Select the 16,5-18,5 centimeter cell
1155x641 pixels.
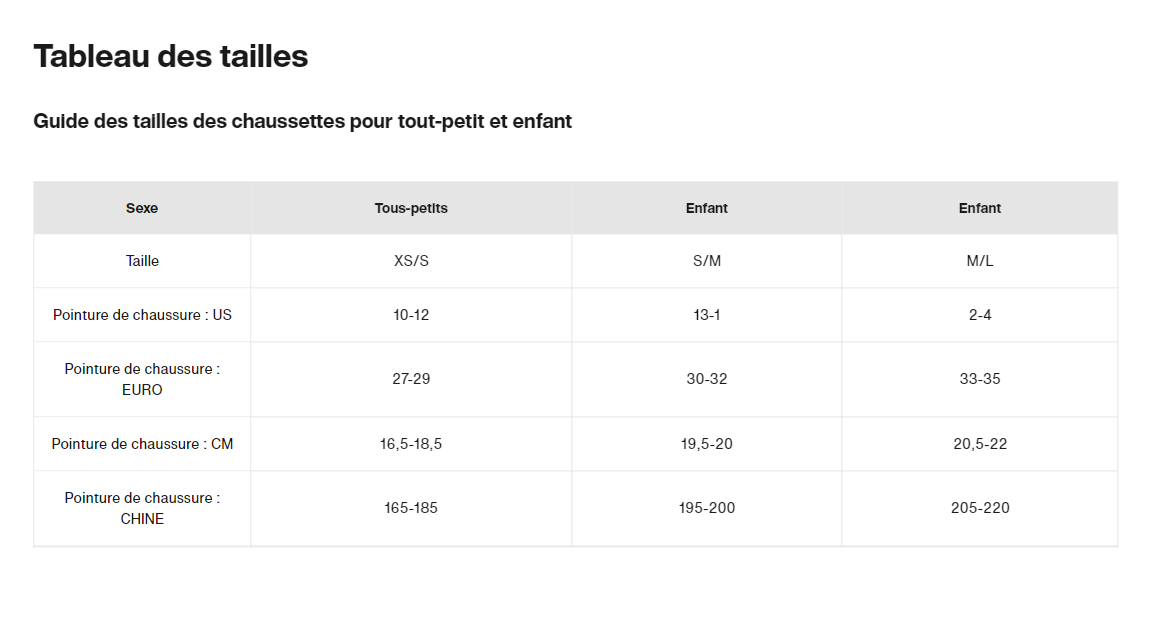[x=411, y=444]
